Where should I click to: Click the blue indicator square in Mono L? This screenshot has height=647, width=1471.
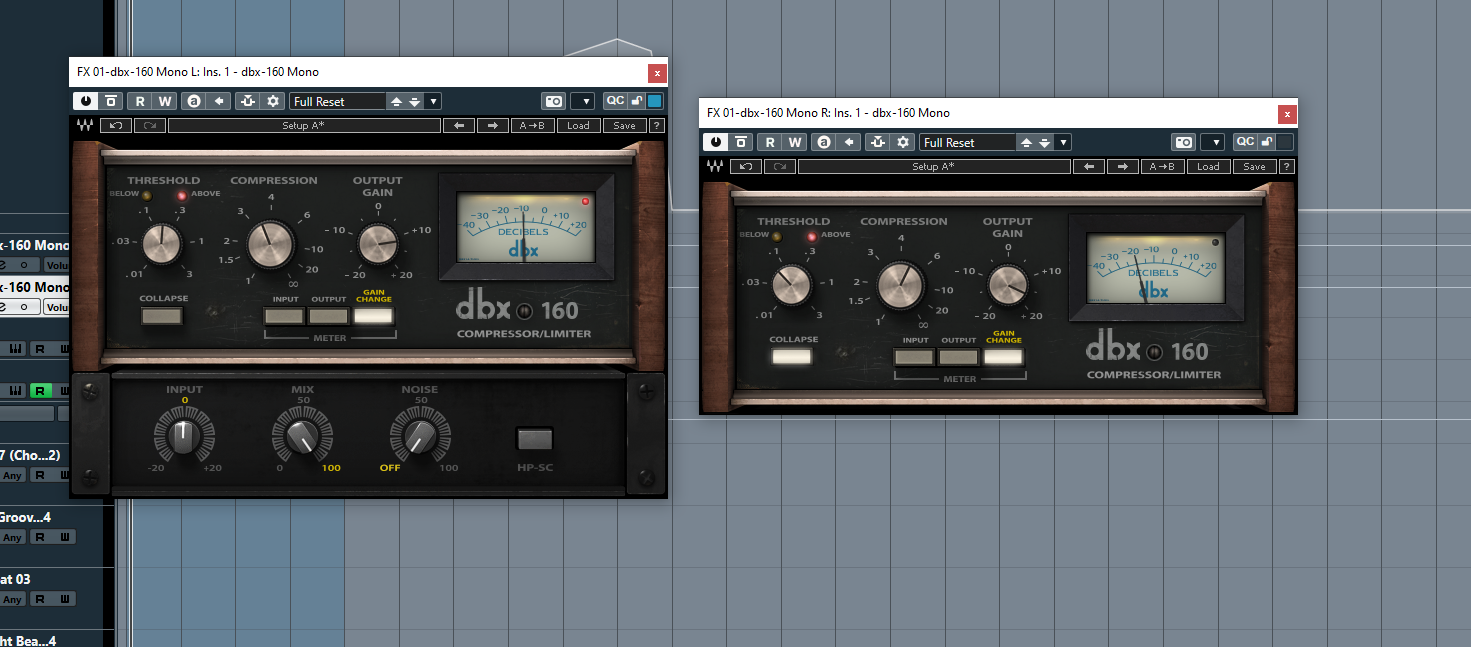click(654, 101)
